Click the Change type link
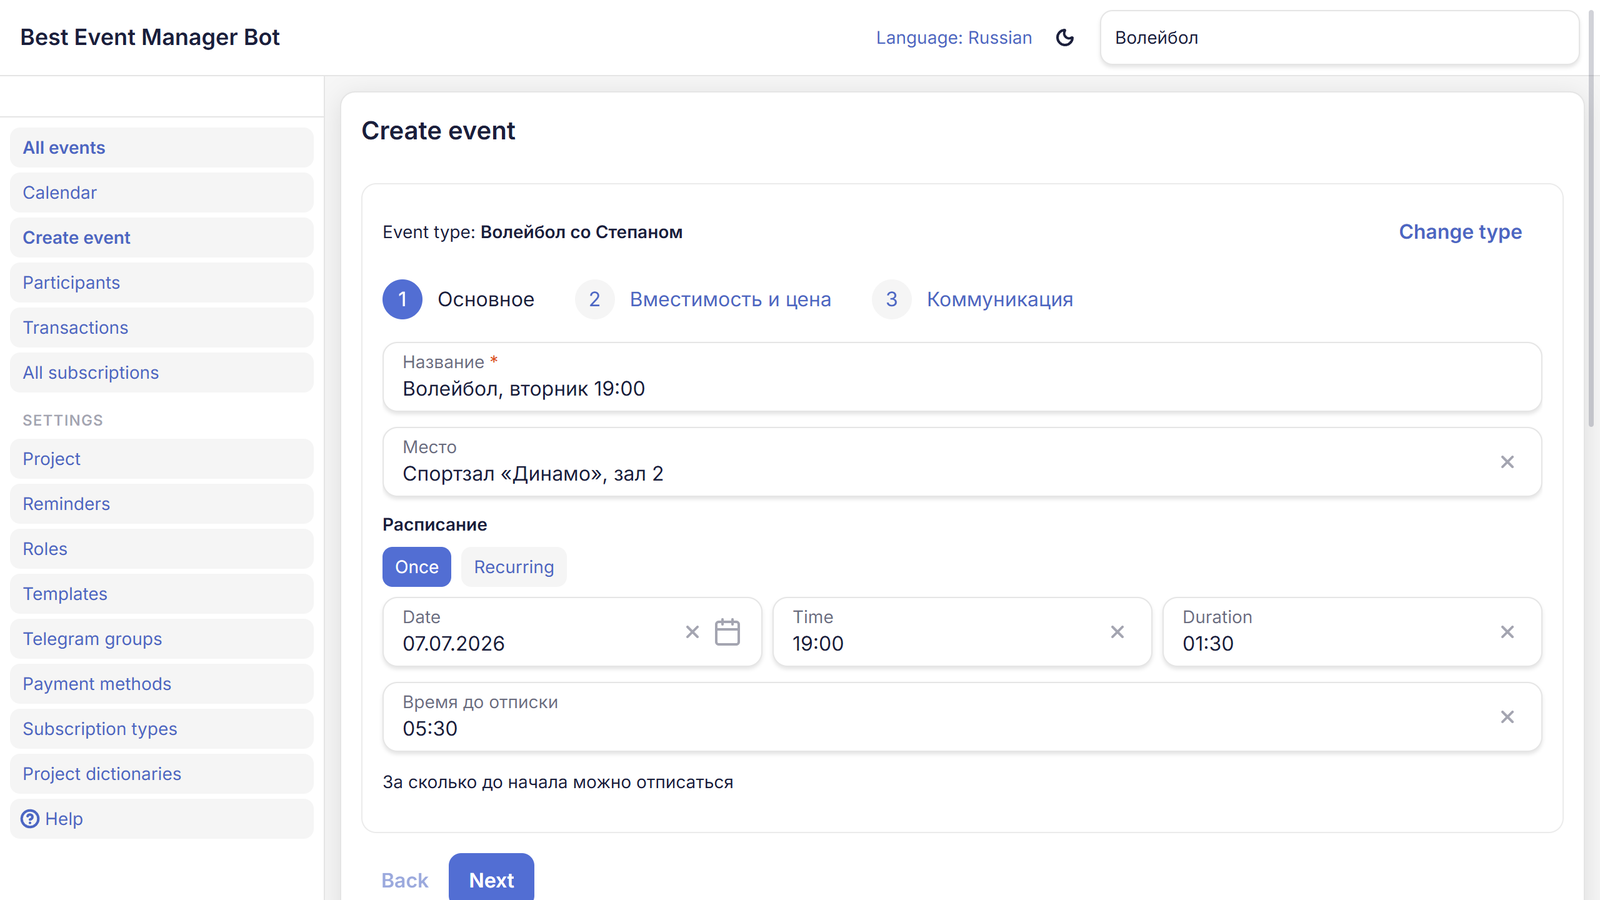 coord(1460,232)
